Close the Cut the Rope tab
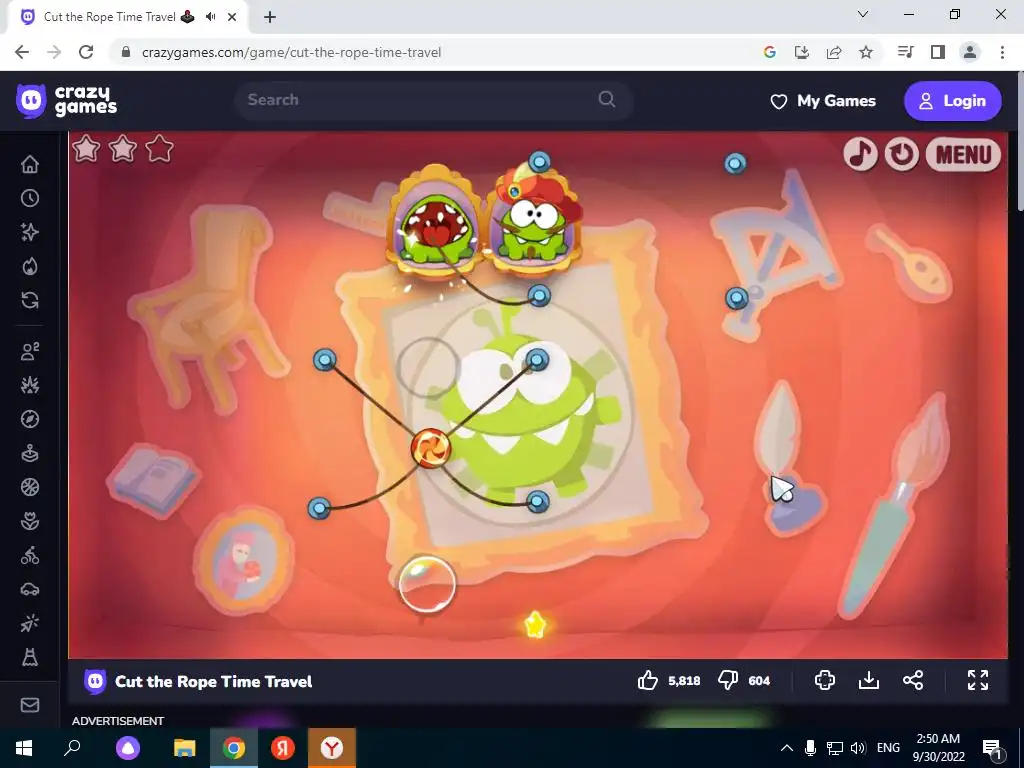This screenshot has height=768, width=1024. click(232, 17)
